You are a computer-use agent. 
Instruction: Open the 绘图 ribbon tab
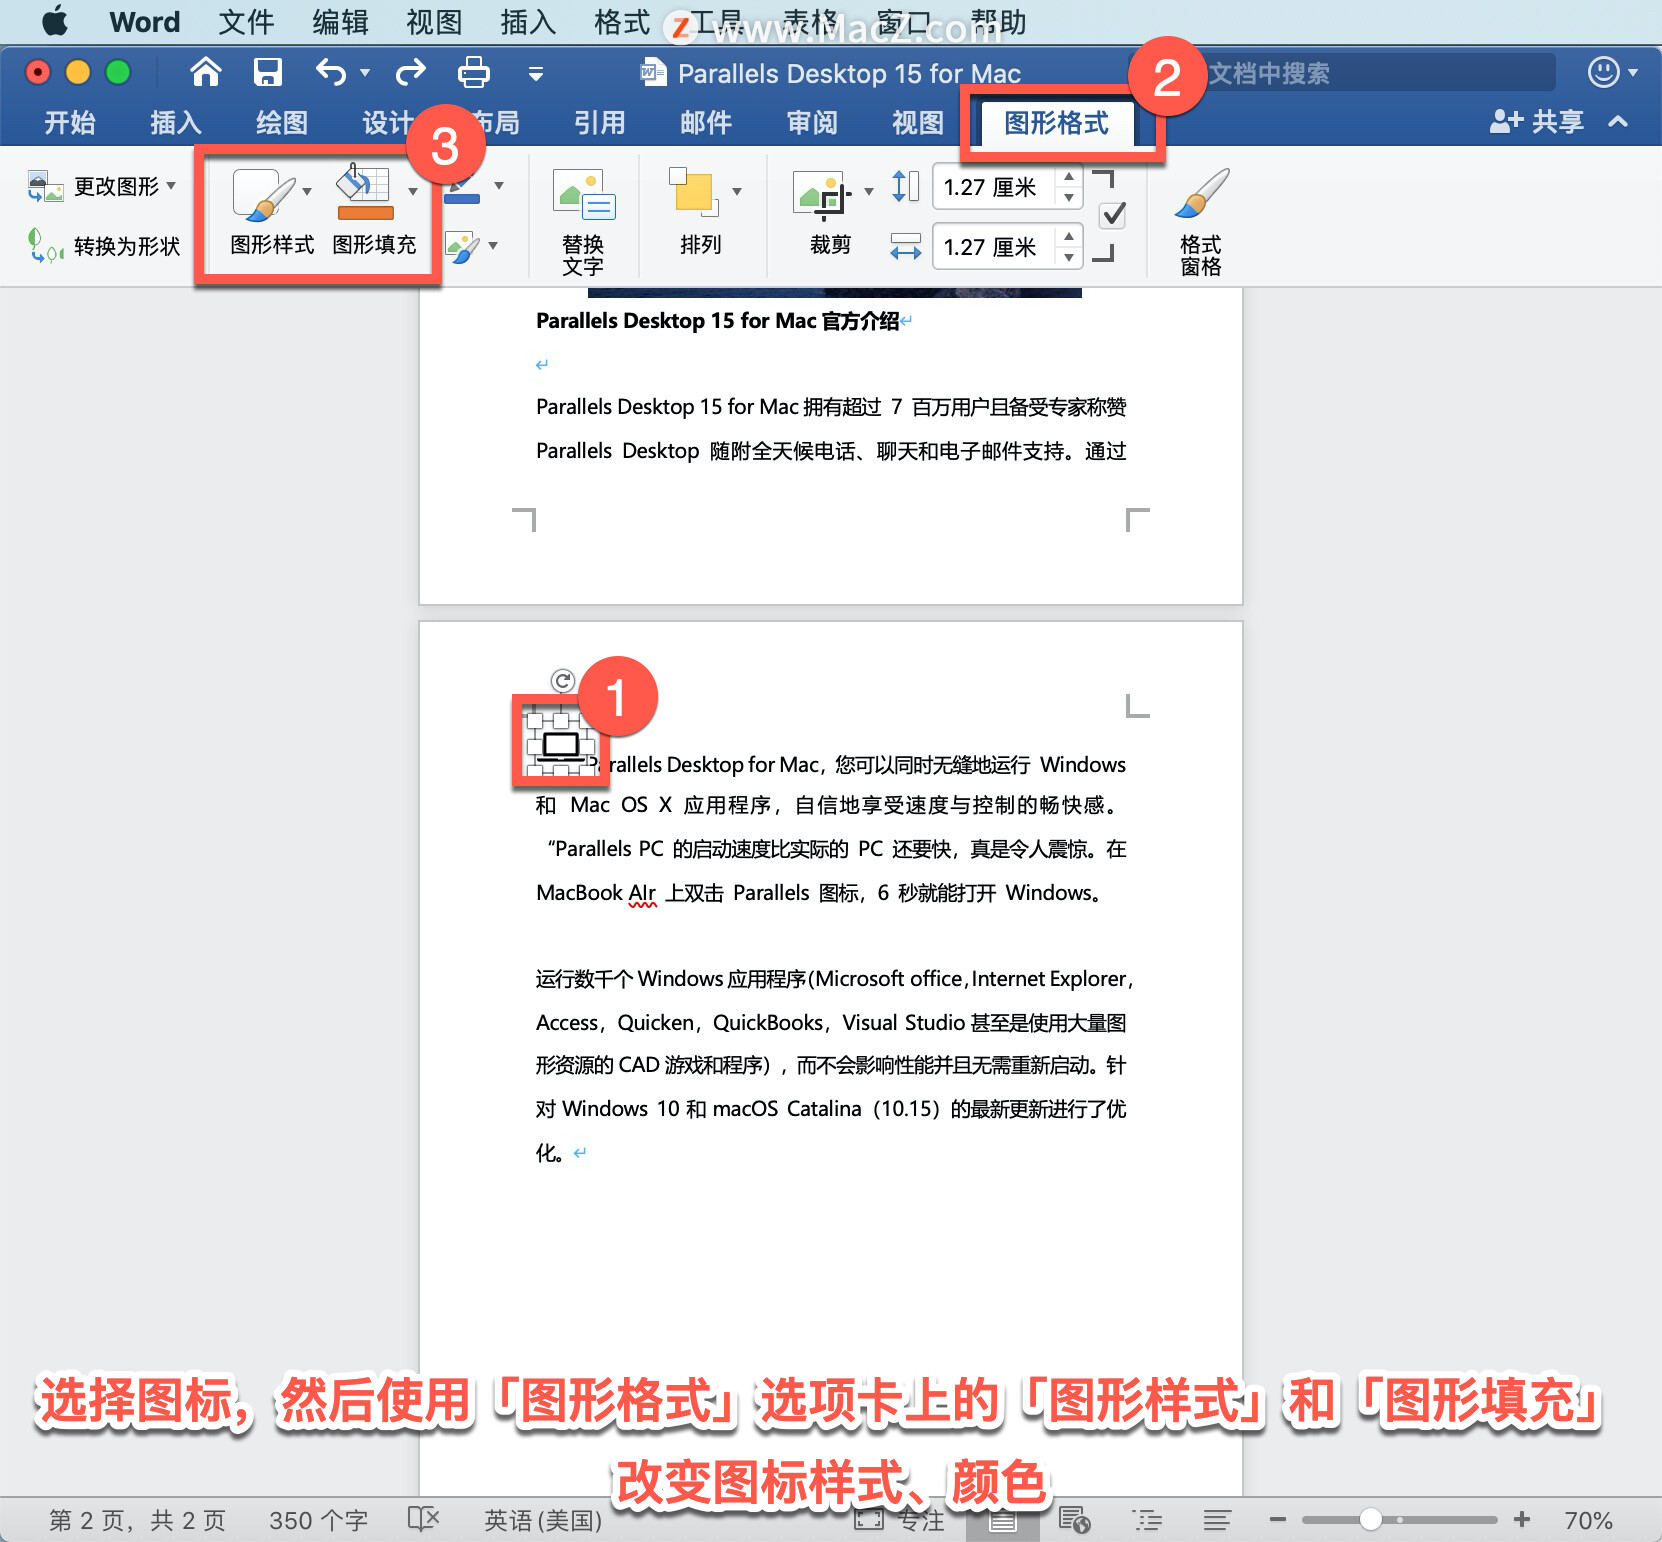282,122
